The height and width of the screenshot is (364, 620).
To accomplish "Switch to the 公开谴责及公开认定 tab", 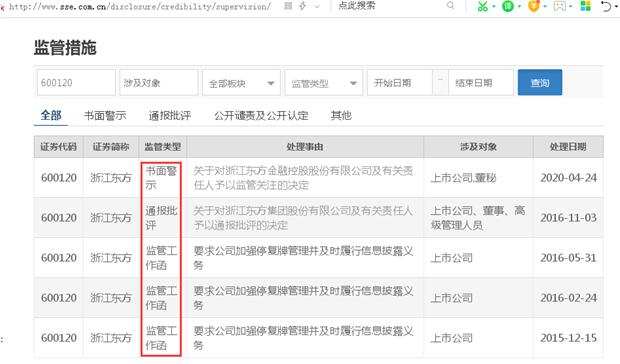I will (x=261, y=115).
